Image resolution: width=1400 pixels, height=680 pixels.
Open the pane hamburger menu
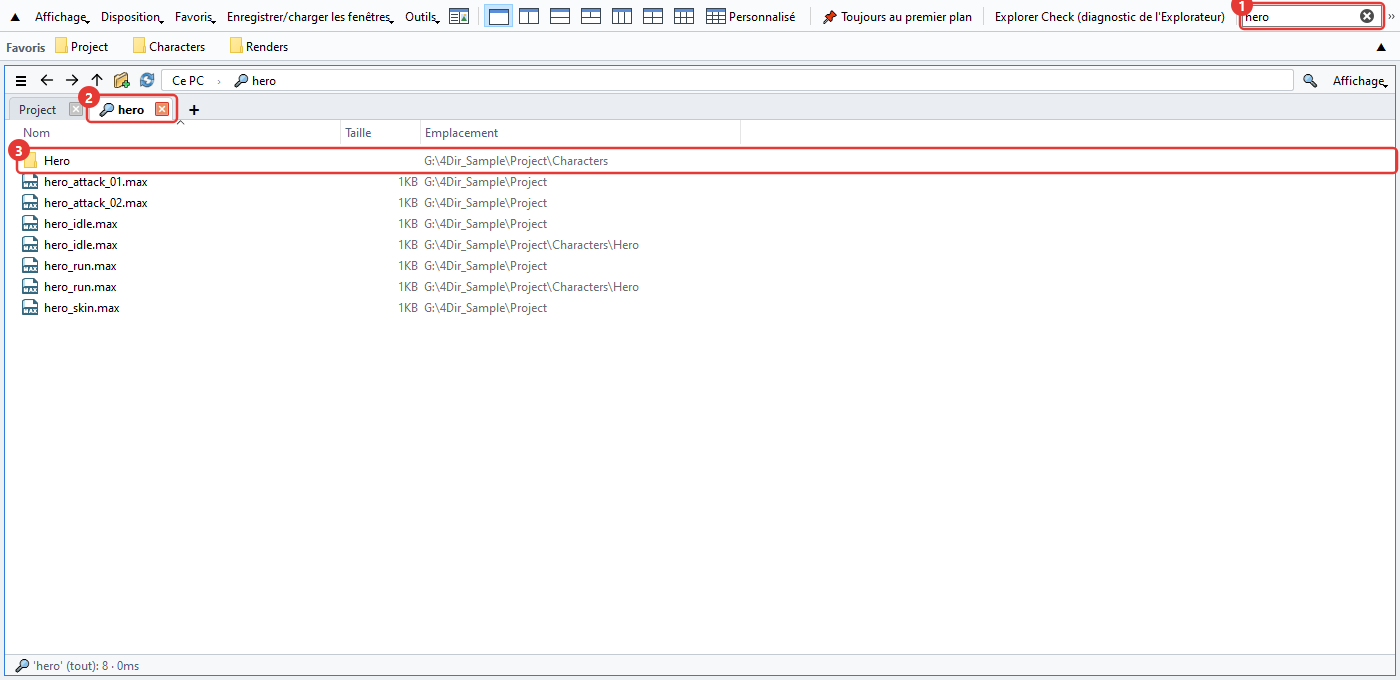coord(21,81)
